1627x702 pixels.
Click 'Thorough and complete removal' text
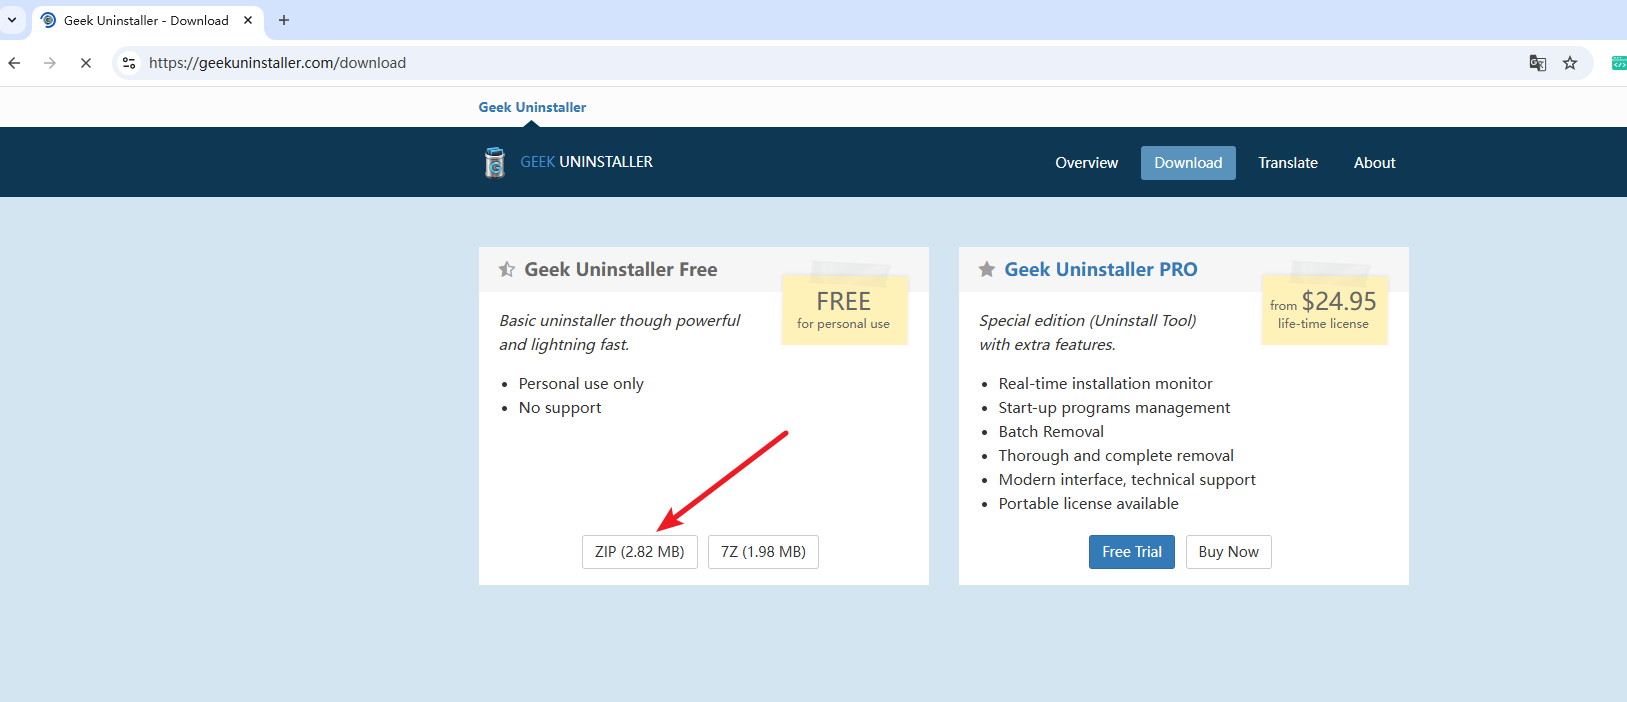[1116, 456]
